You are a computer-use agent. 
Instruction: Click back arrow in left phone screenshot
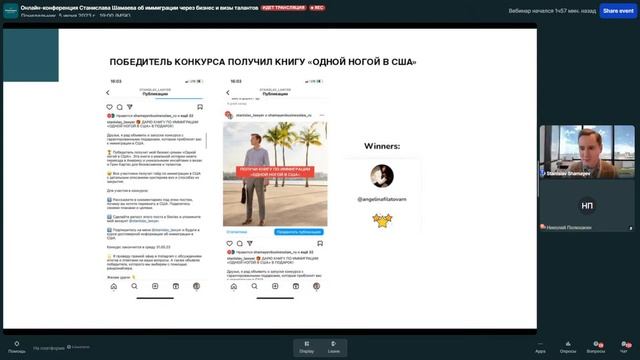(x=108, y=93)
